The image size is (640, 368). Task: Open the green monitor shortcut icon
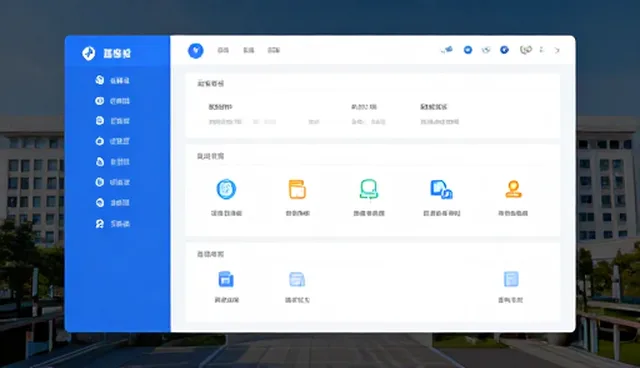coord(369,189)
